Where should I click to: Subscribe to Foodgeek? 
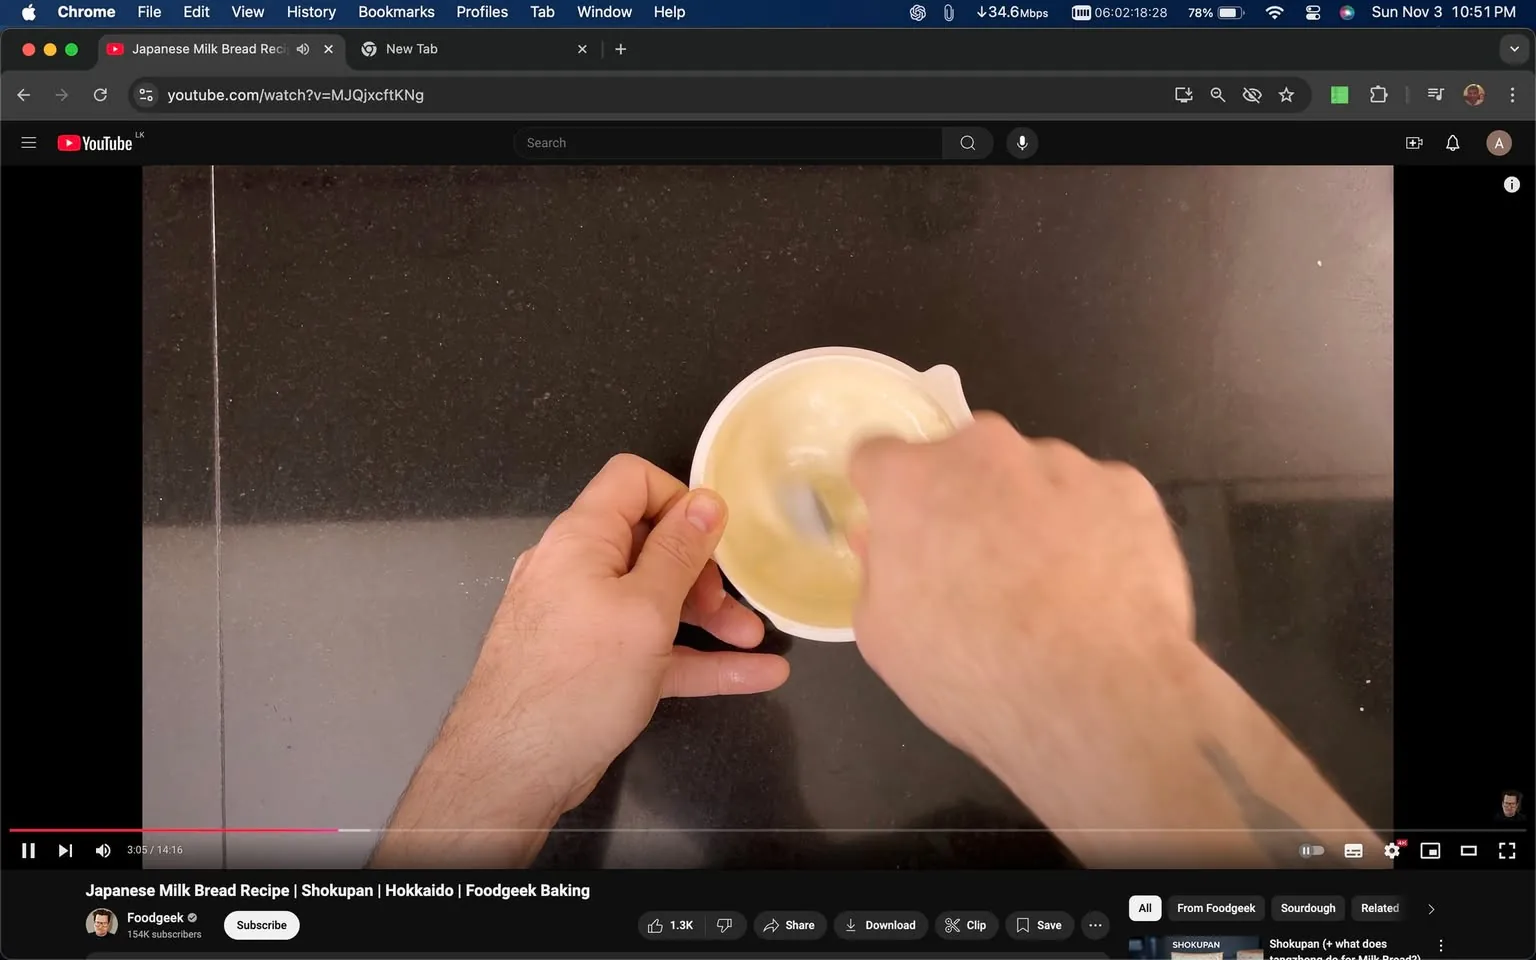click(260, 925)
